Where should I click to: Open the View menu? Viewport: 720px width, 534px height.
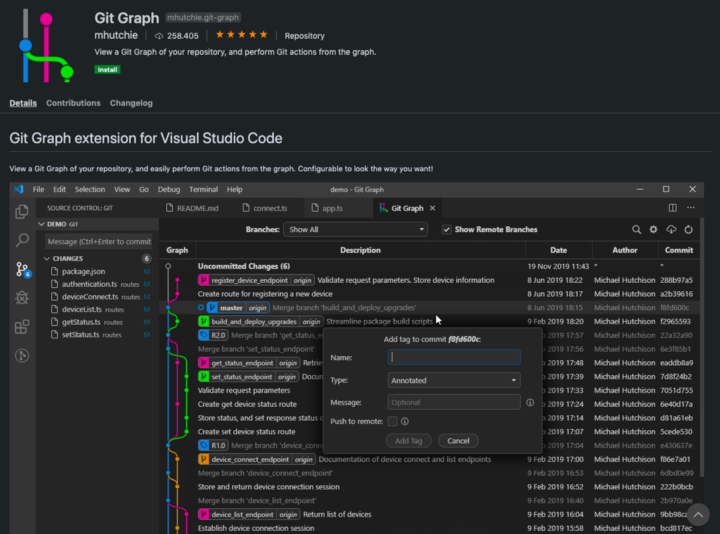pos(122,190)
